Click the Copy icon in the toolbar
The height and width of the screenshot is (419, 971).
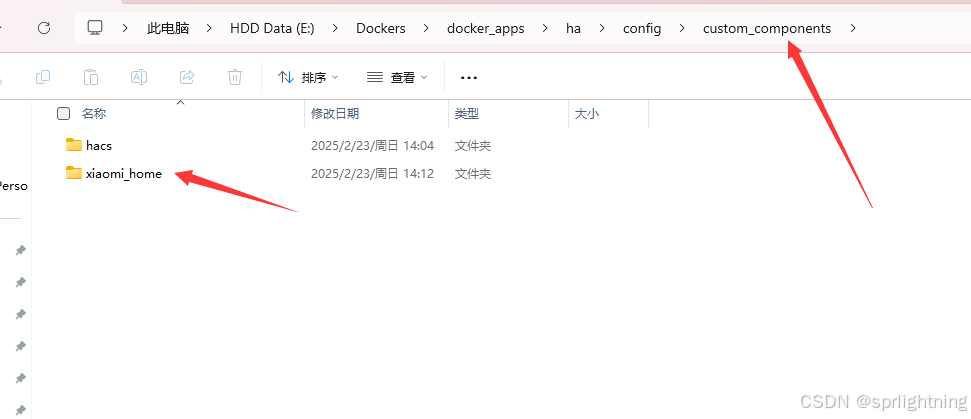coord(43,77)
